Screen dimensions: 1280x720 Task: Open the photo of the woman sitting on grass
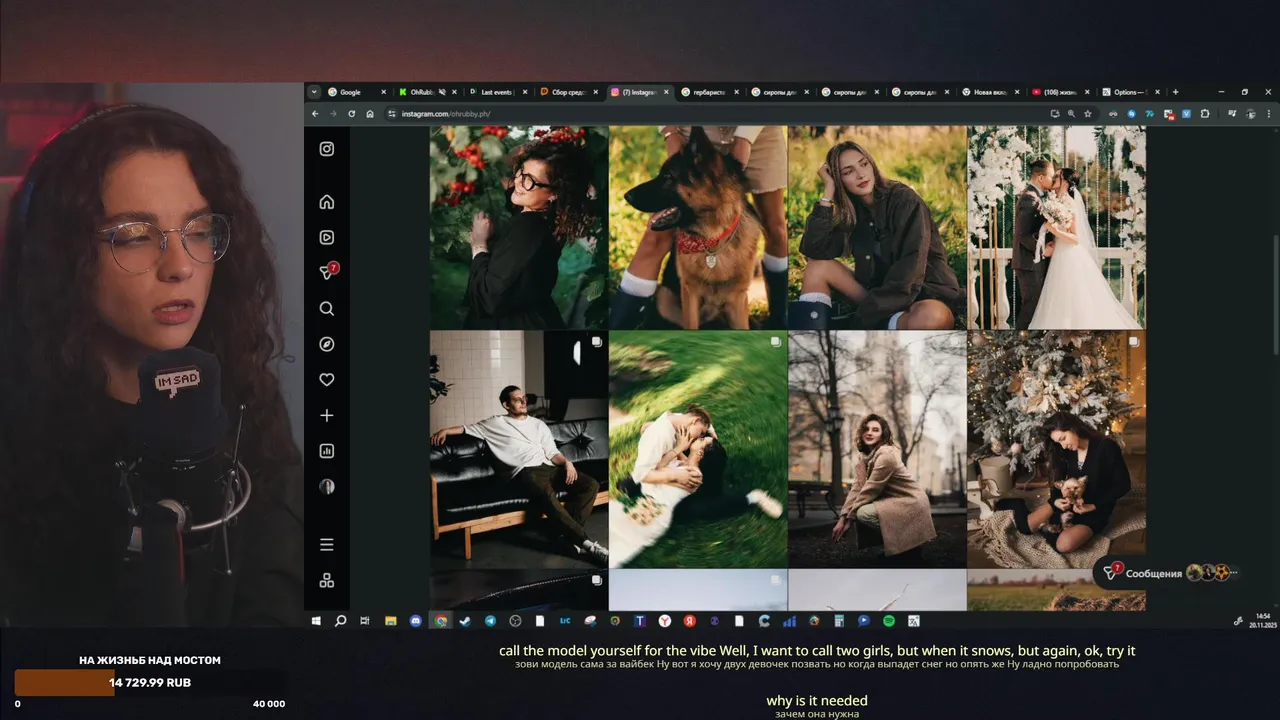pos(877,227)
